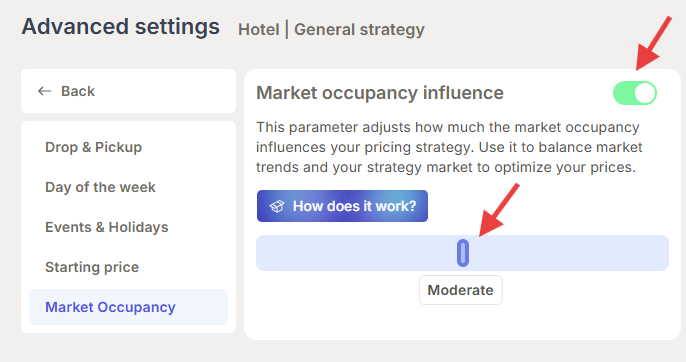Click the slider track right of the handle
The image size is (686, 362).
(x=569, y=253)
